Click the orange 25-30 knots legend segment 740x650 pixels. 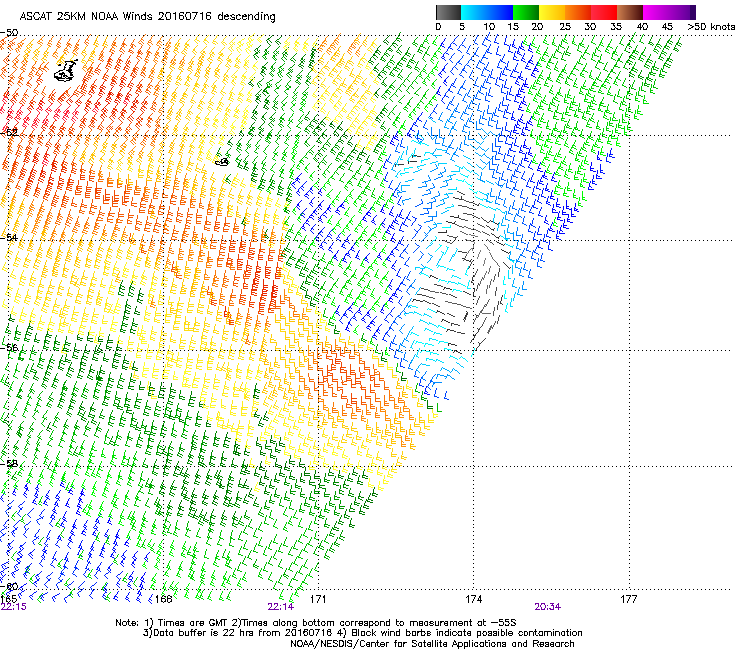pos(578,12)
